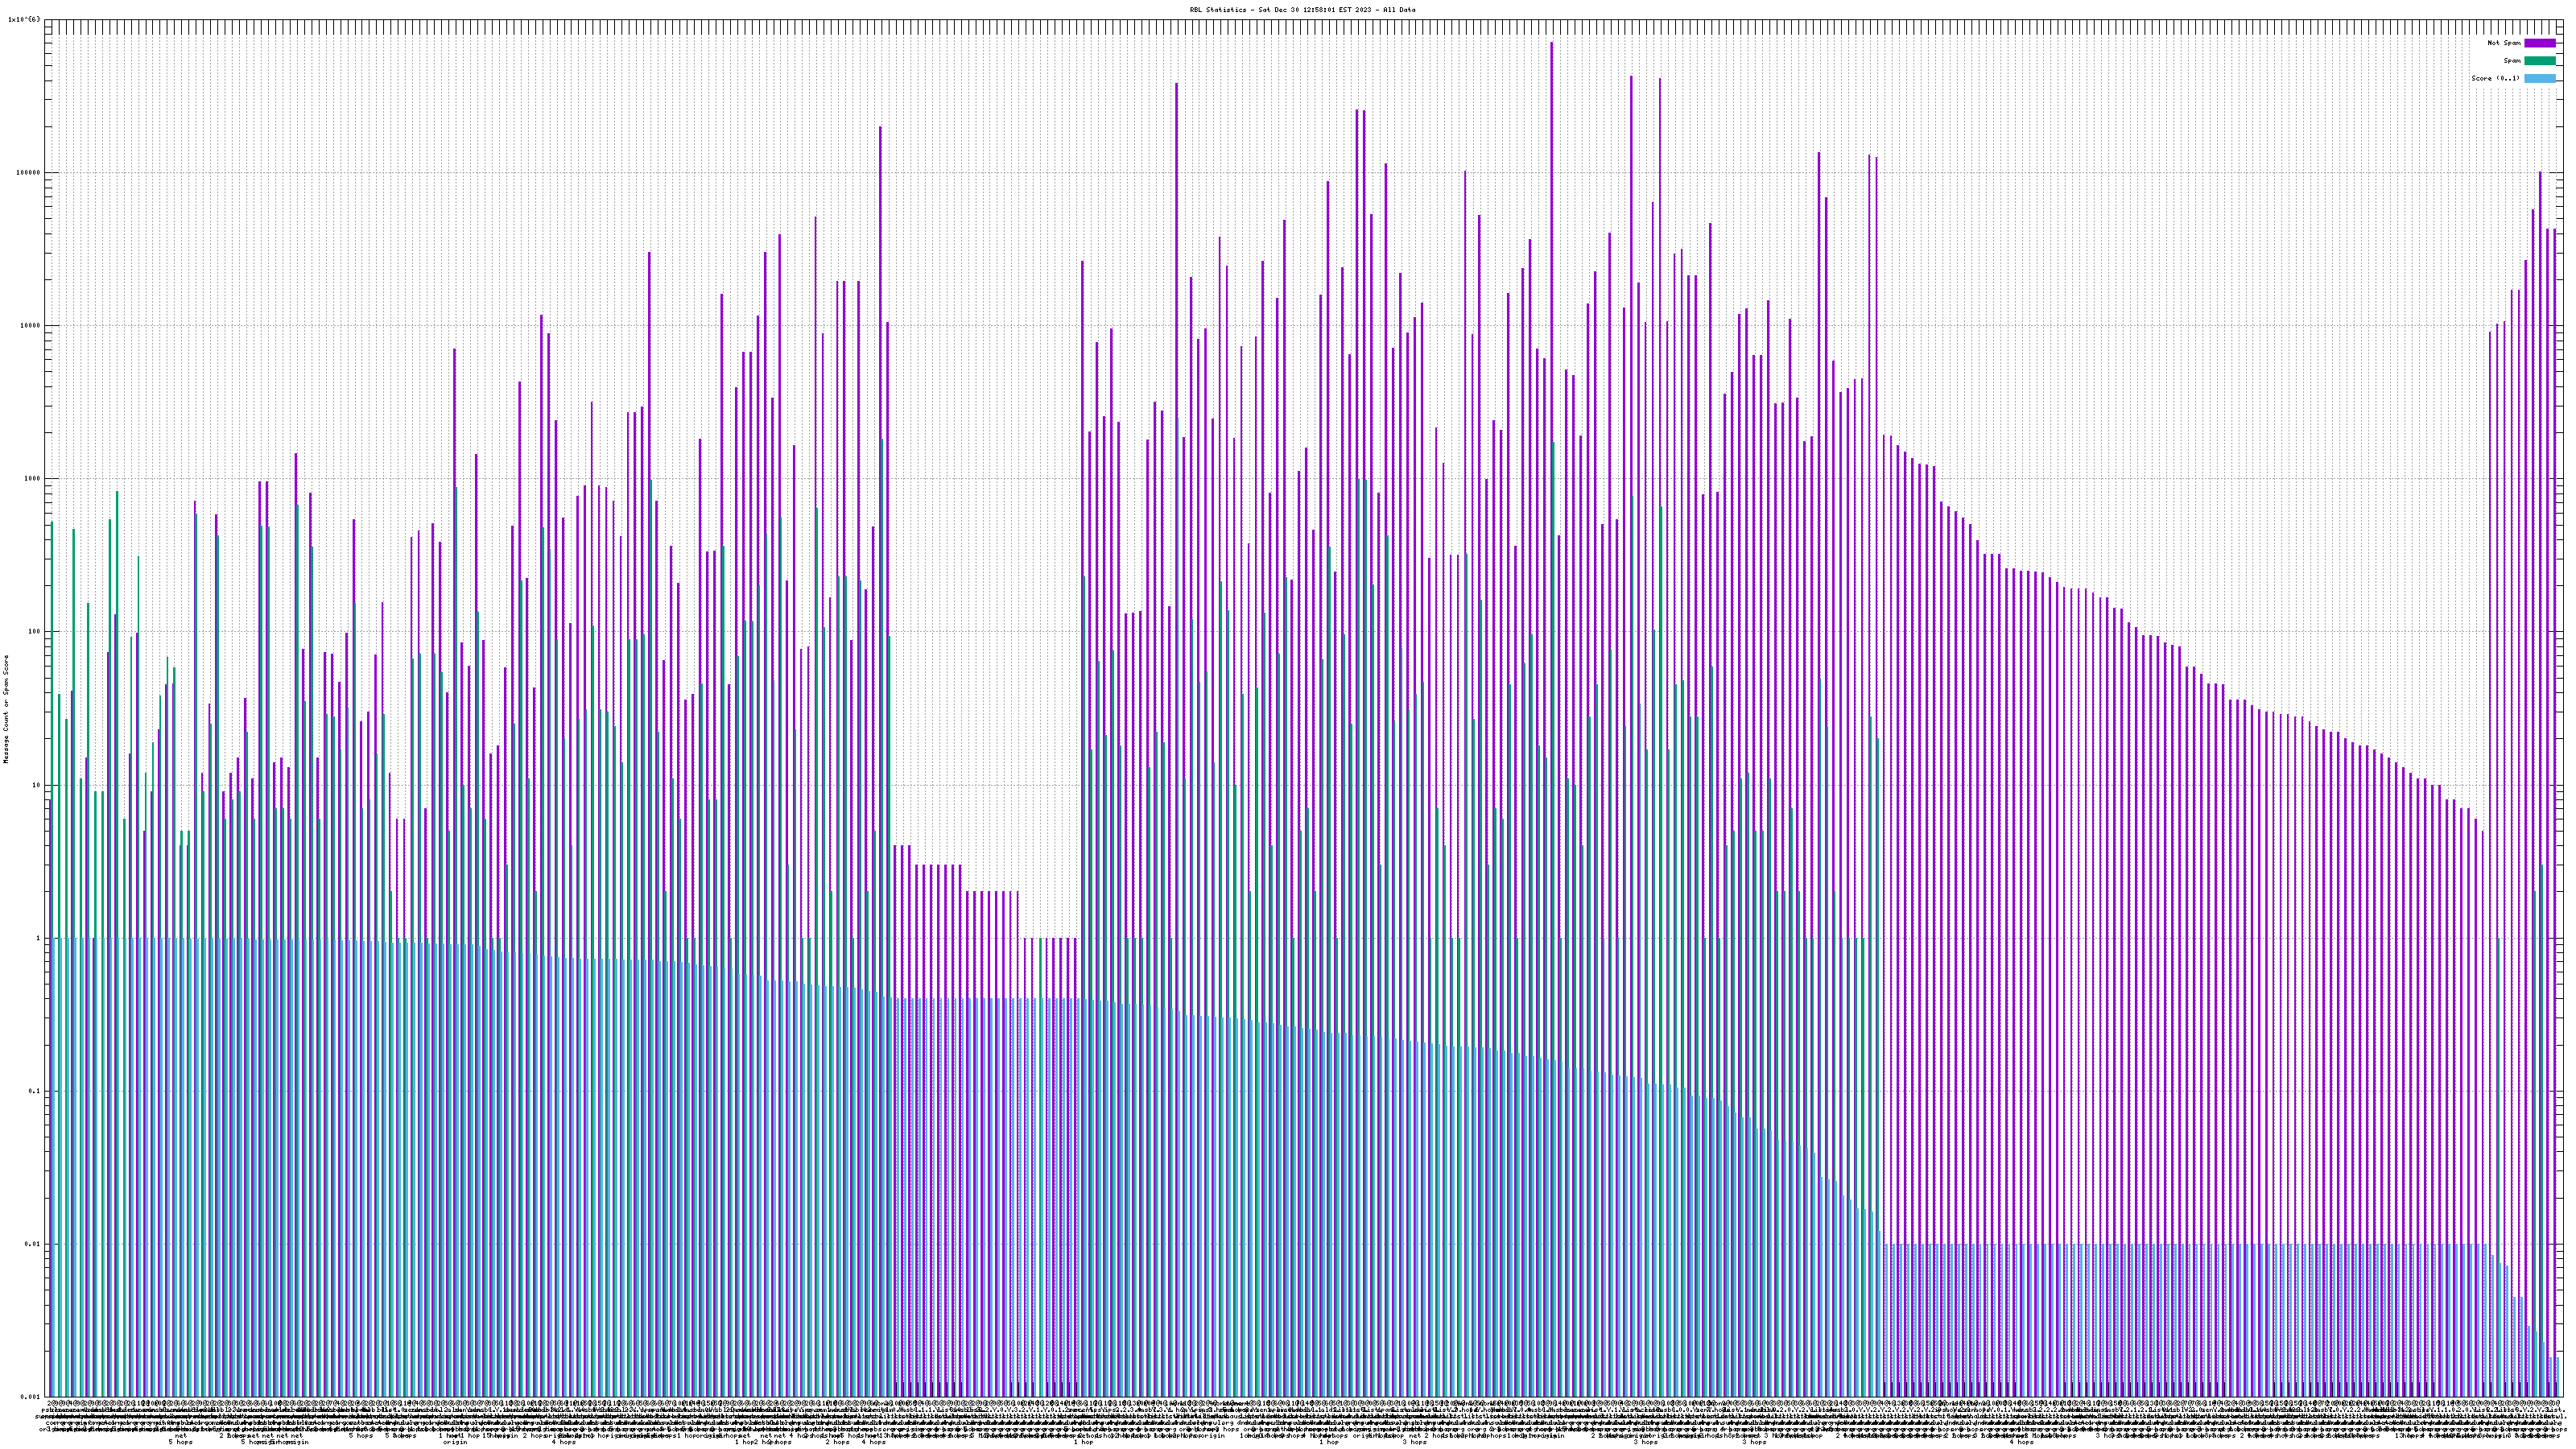The height and width of the screenshot is (1449, 2576).
Task: Select the 'Score (0..1)' legend label
Action: tap(2495, 78)
